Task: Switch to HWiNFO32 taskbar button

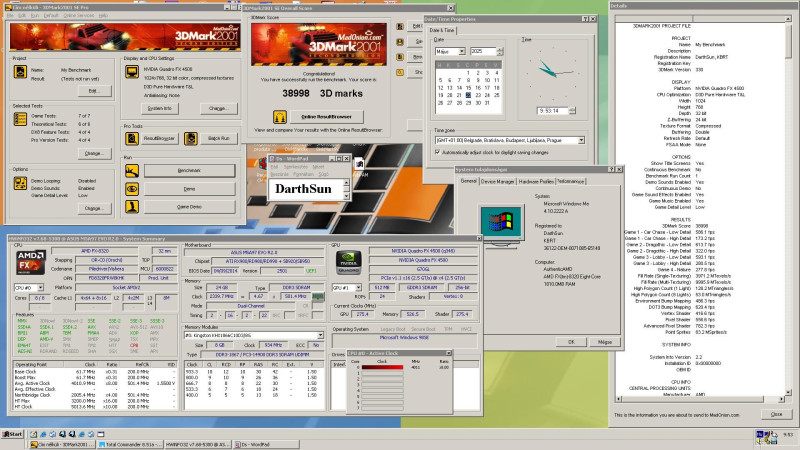Action: [198, 445]
